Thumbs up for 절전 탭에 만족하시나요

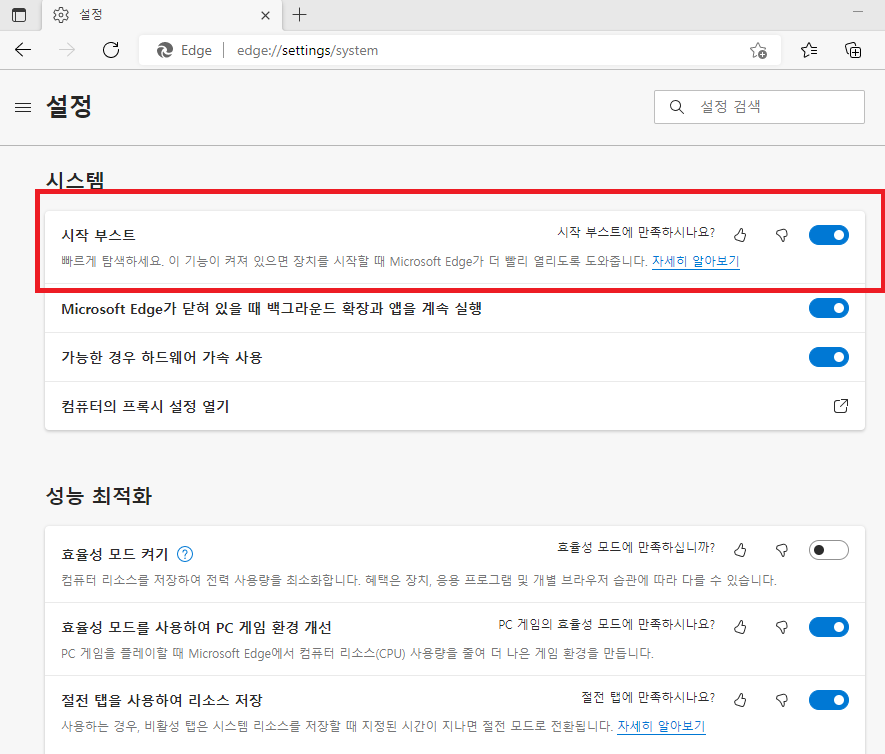pyautogui.click(x=741, y=700)
